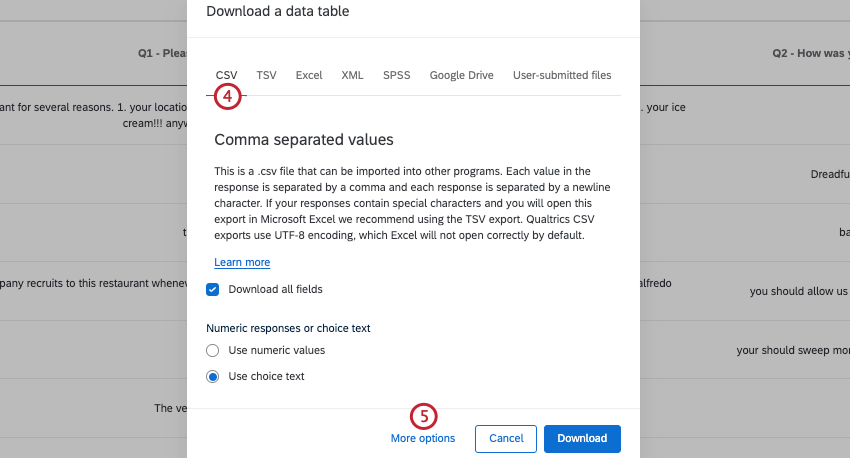The image size is (850, 458).
Task: Click the Q1 column header
Action: click(160, 54)
